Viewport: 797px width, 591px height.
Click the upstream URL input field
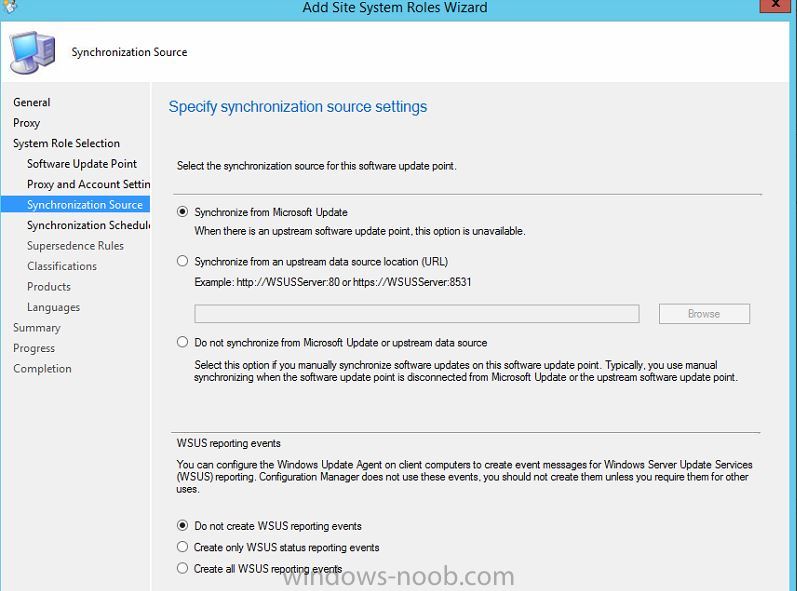417,314
